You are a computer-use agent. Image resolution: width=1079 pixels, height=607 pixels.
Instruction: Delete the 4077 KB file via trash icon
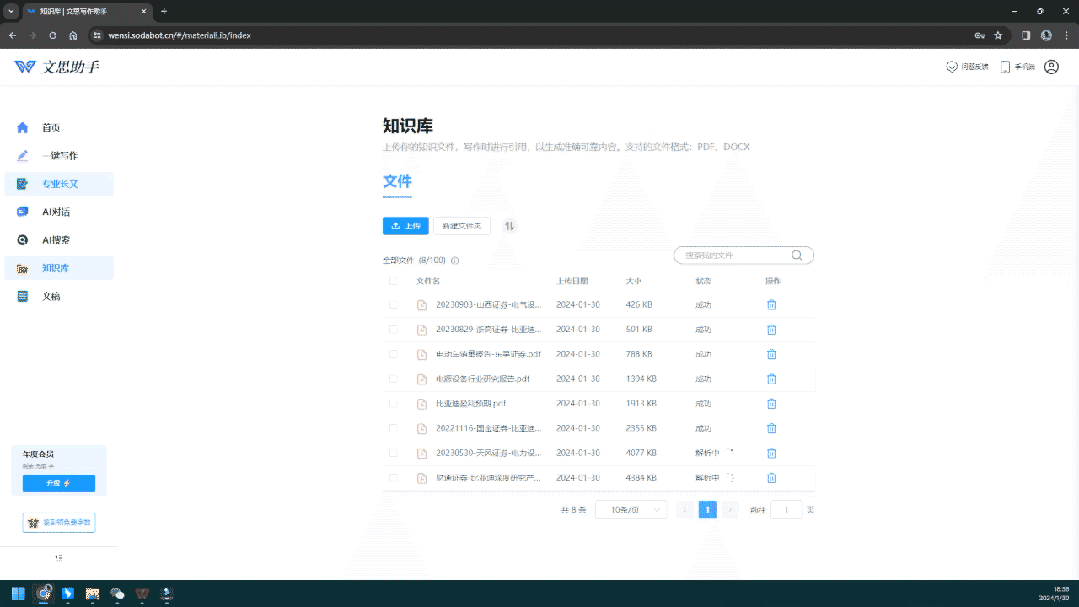(771, 454)
